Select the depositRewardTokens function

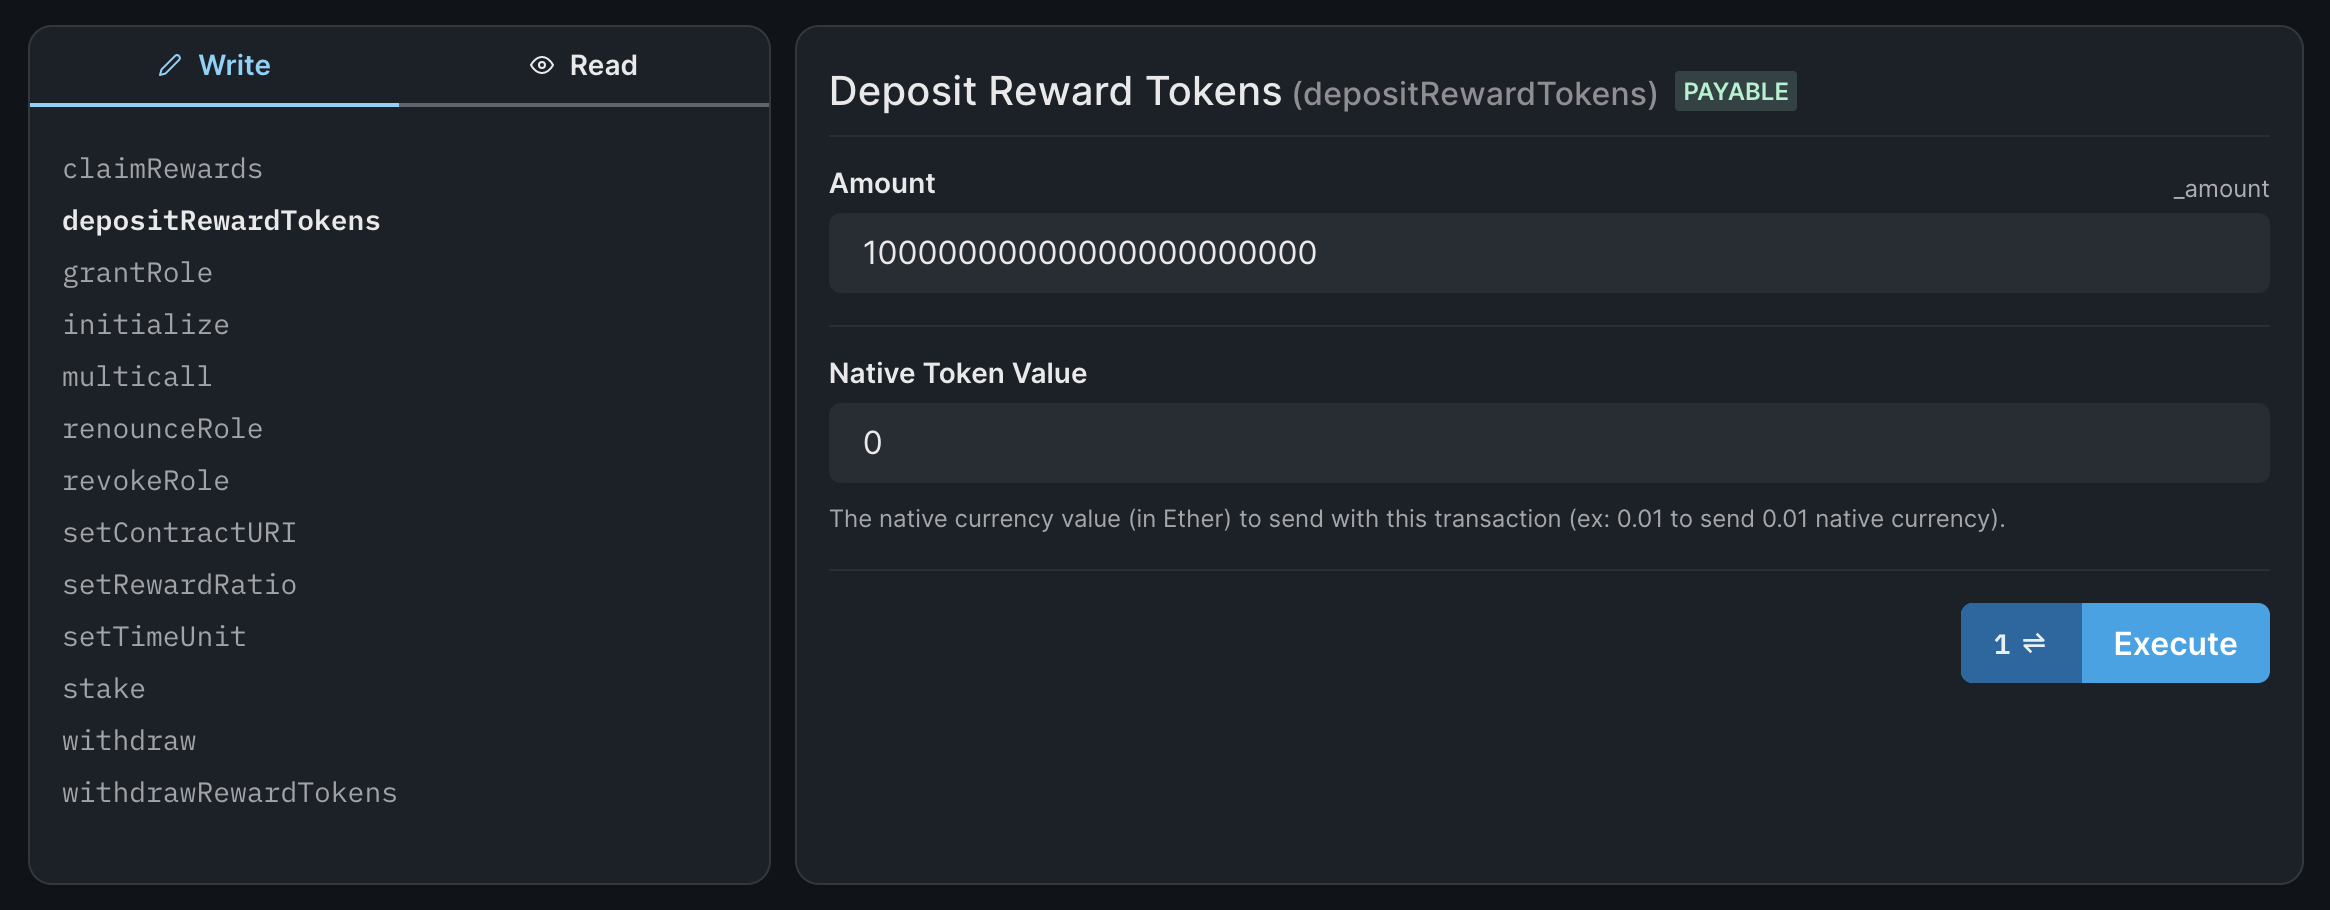221,220
